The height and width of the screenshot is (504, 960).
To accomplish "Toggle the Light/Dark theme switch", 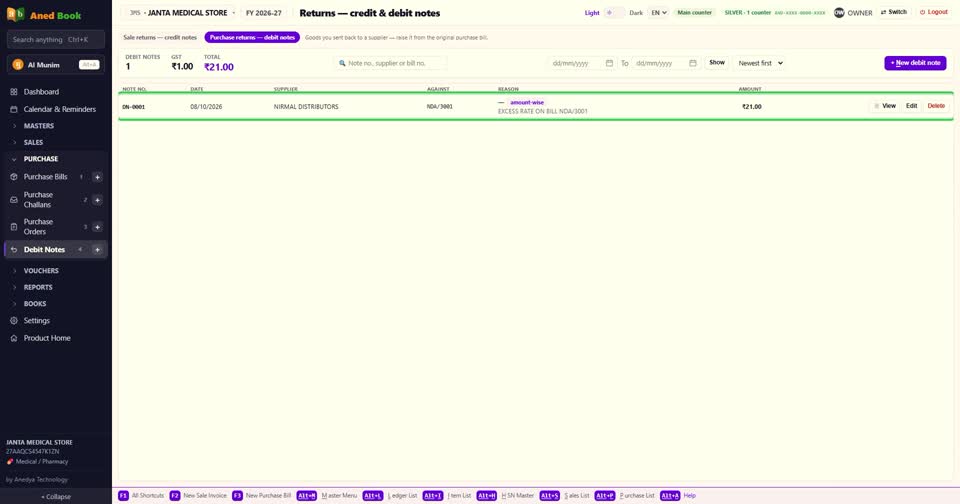I will pyautogui.click(x=614, y=13).
